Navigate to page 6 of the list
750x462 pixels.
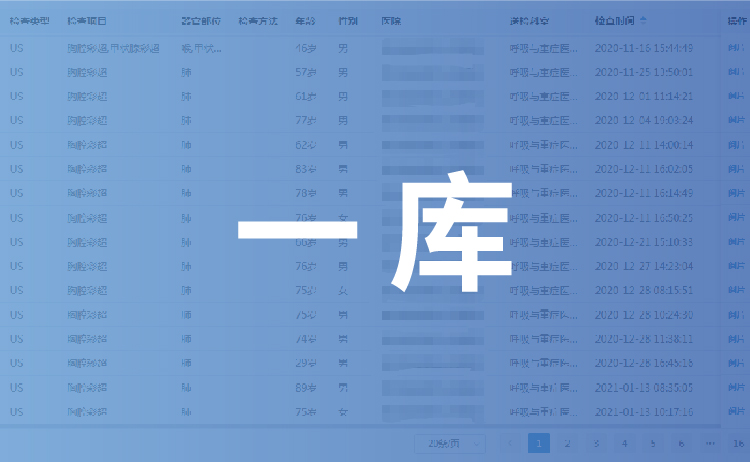(681, 443)
